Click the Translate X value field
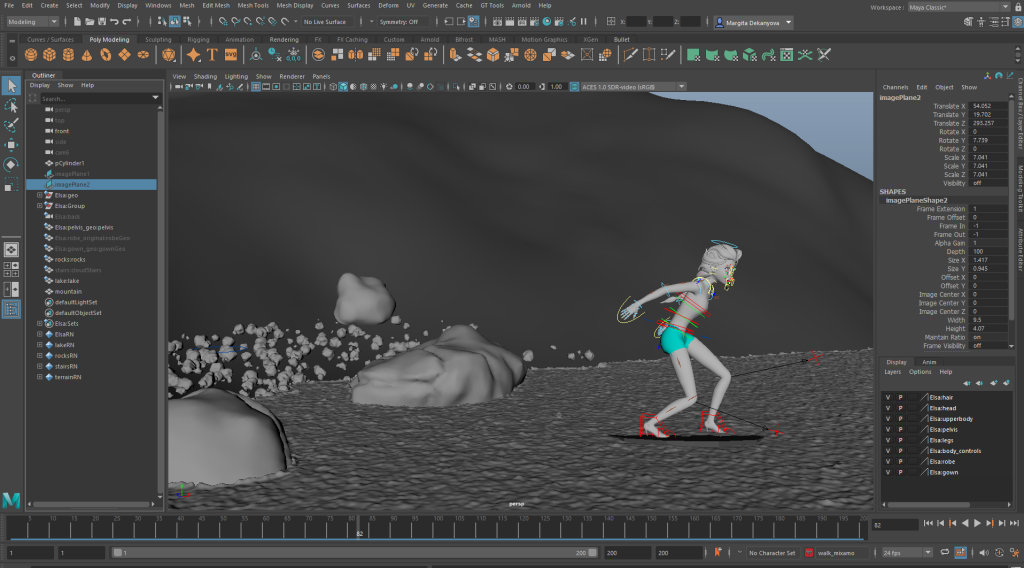This screenshot has width=1024, height=568. 987,106
